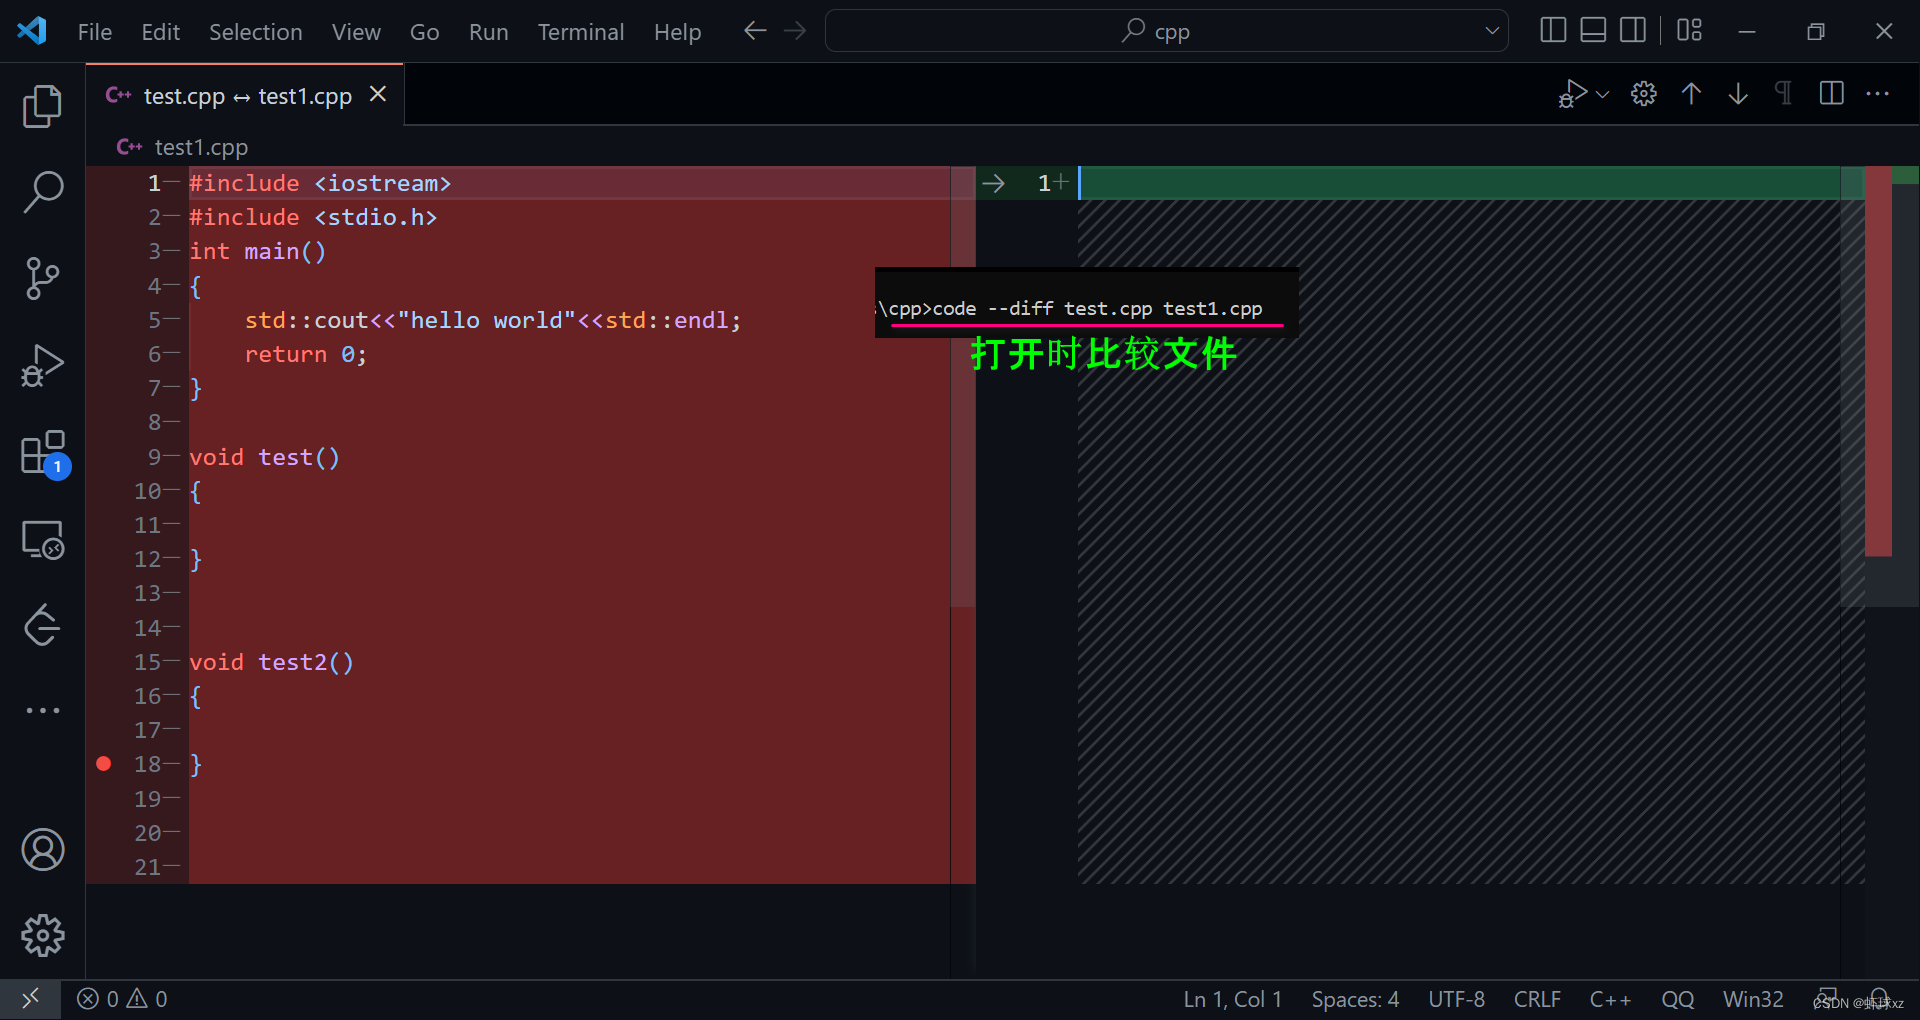The width and height of the screenshot is (1920, 1020).
Task: Open the Extensions view
Action: [42, 453]
